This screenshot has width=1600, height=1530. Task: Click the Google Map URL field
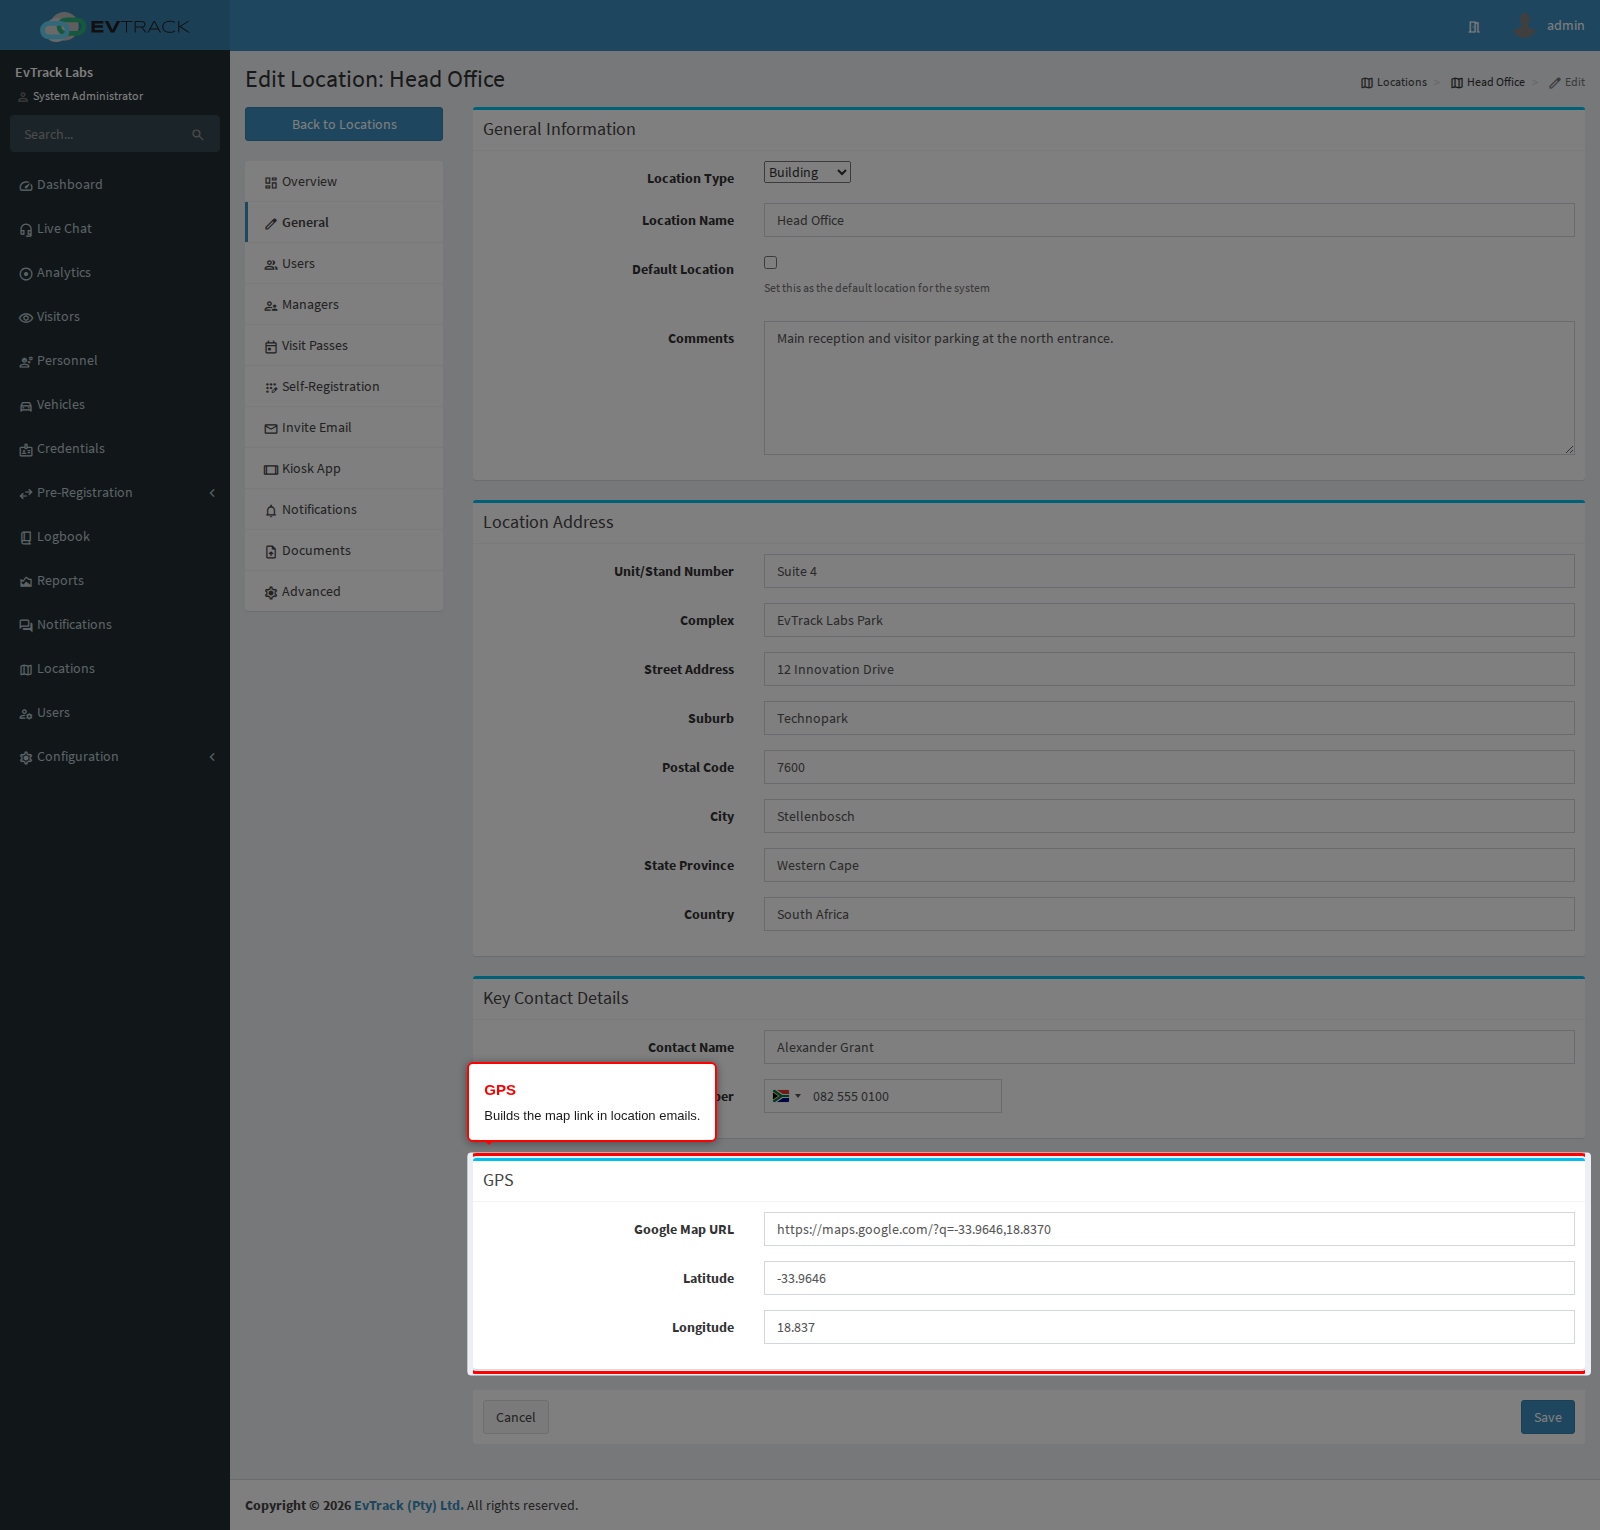click(1169, 1229)
